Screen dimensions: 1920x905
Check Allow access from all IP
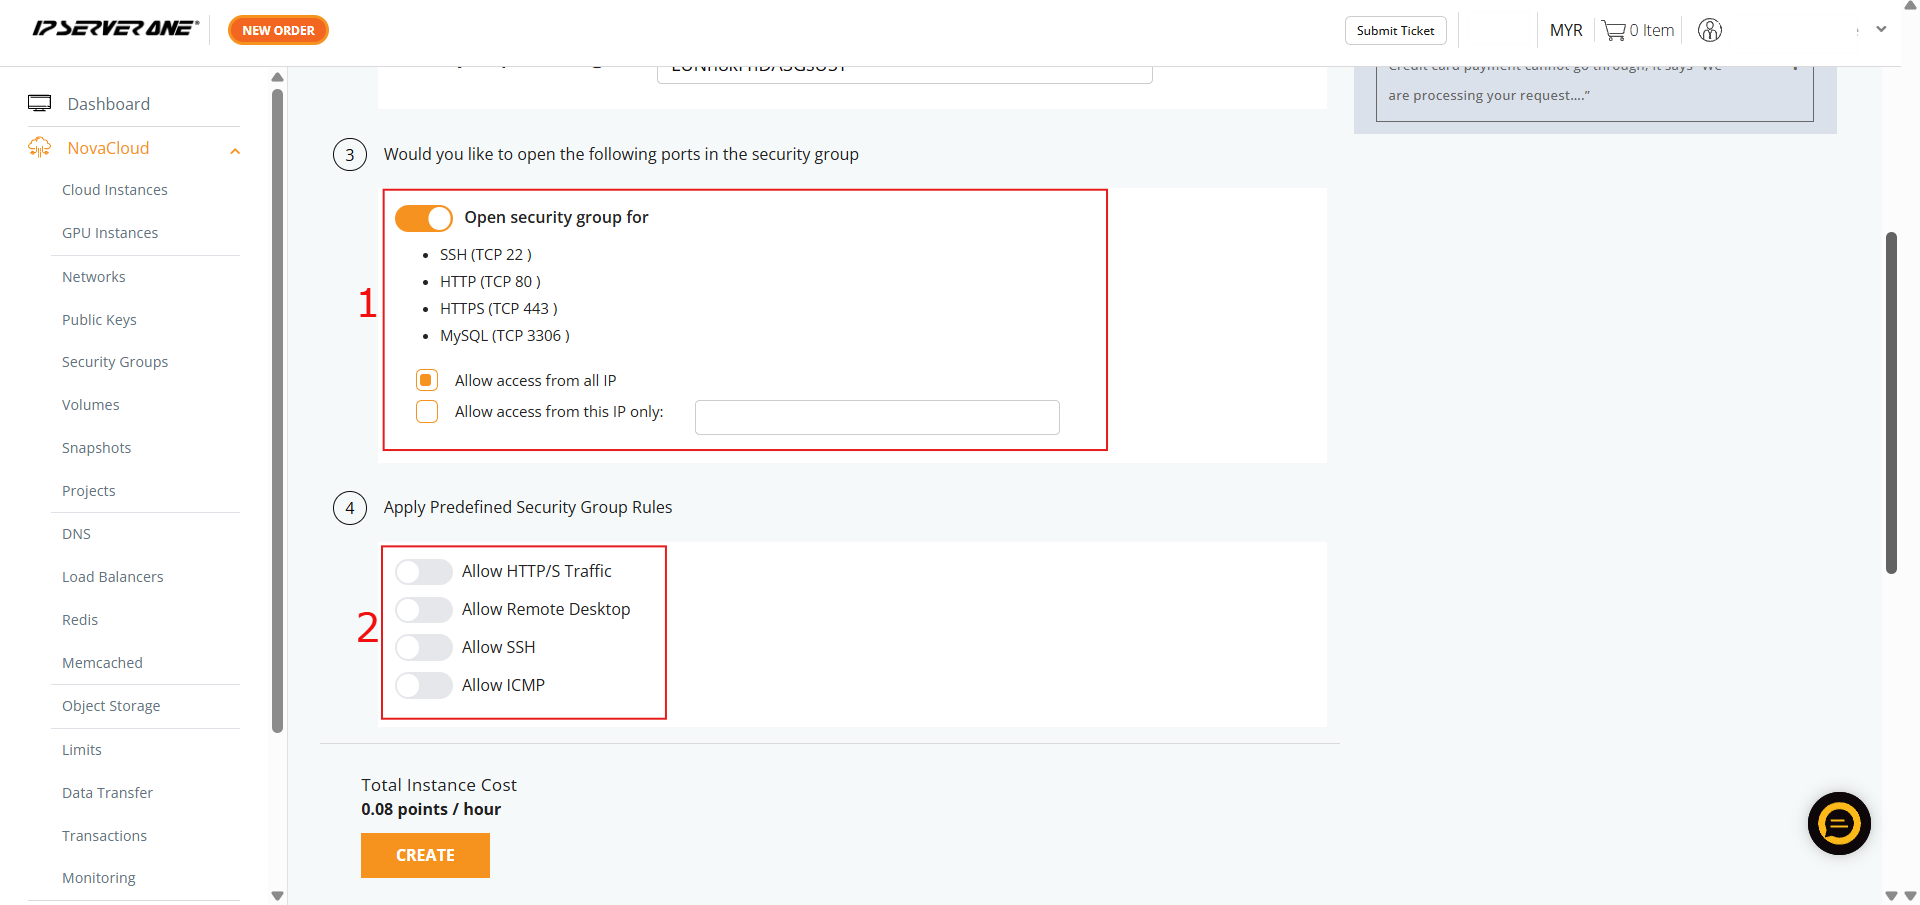[x=427, y=381]
